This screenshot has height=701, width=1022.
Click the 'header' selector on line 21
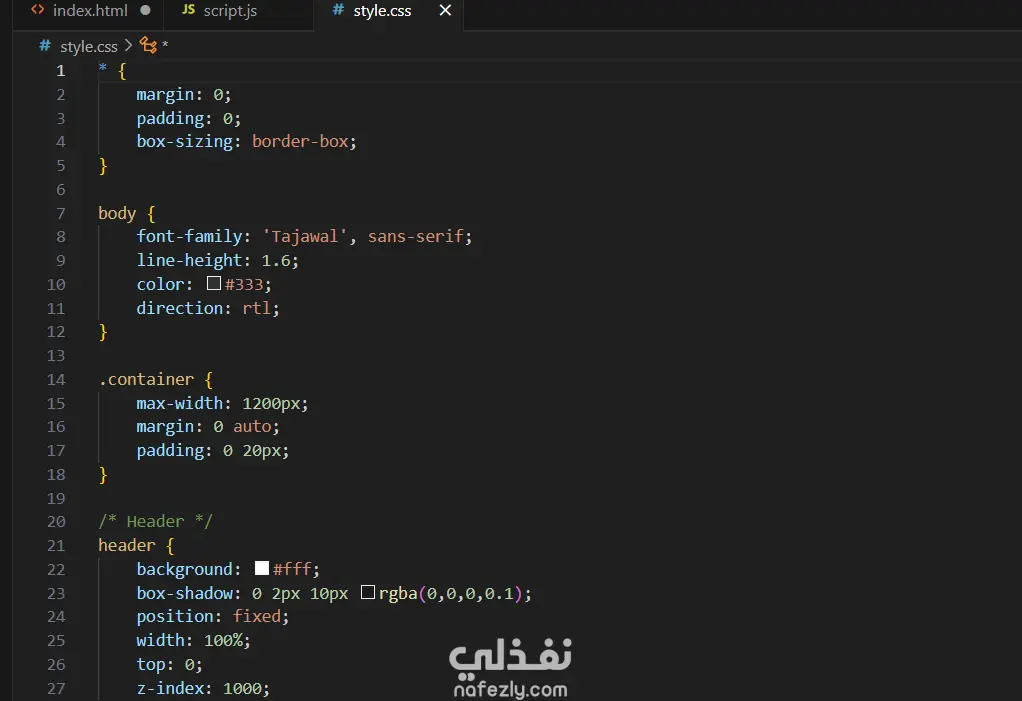tap(127, 545)
